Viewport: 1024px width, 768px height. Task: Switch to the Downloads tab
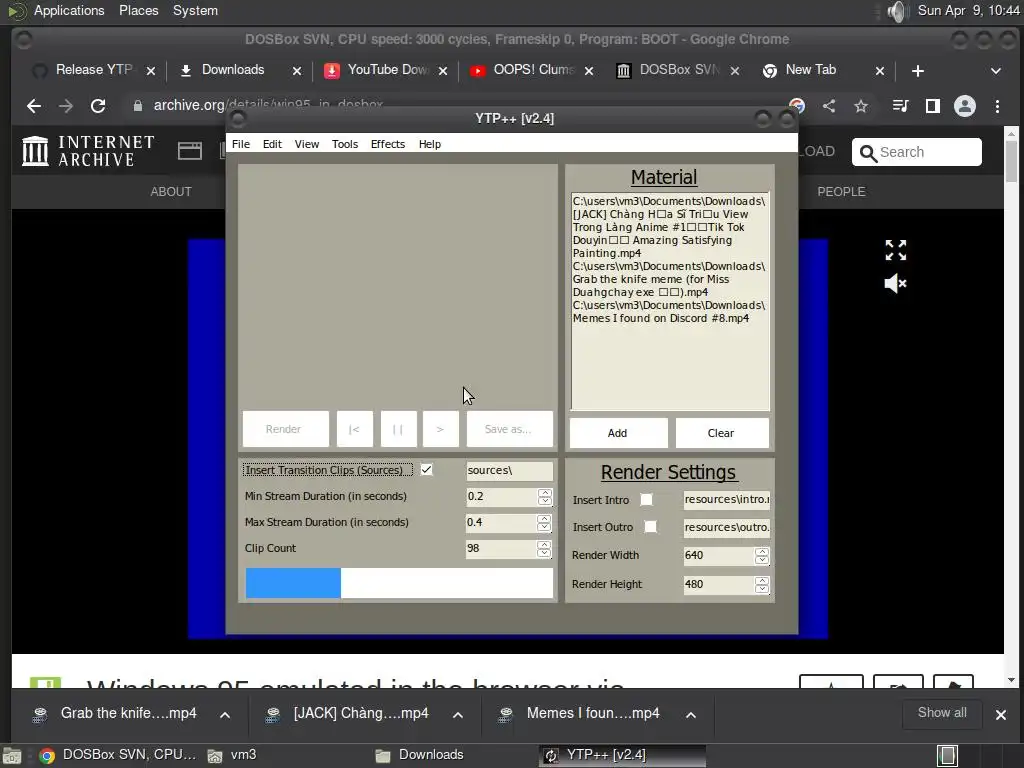tap(232, 70)
